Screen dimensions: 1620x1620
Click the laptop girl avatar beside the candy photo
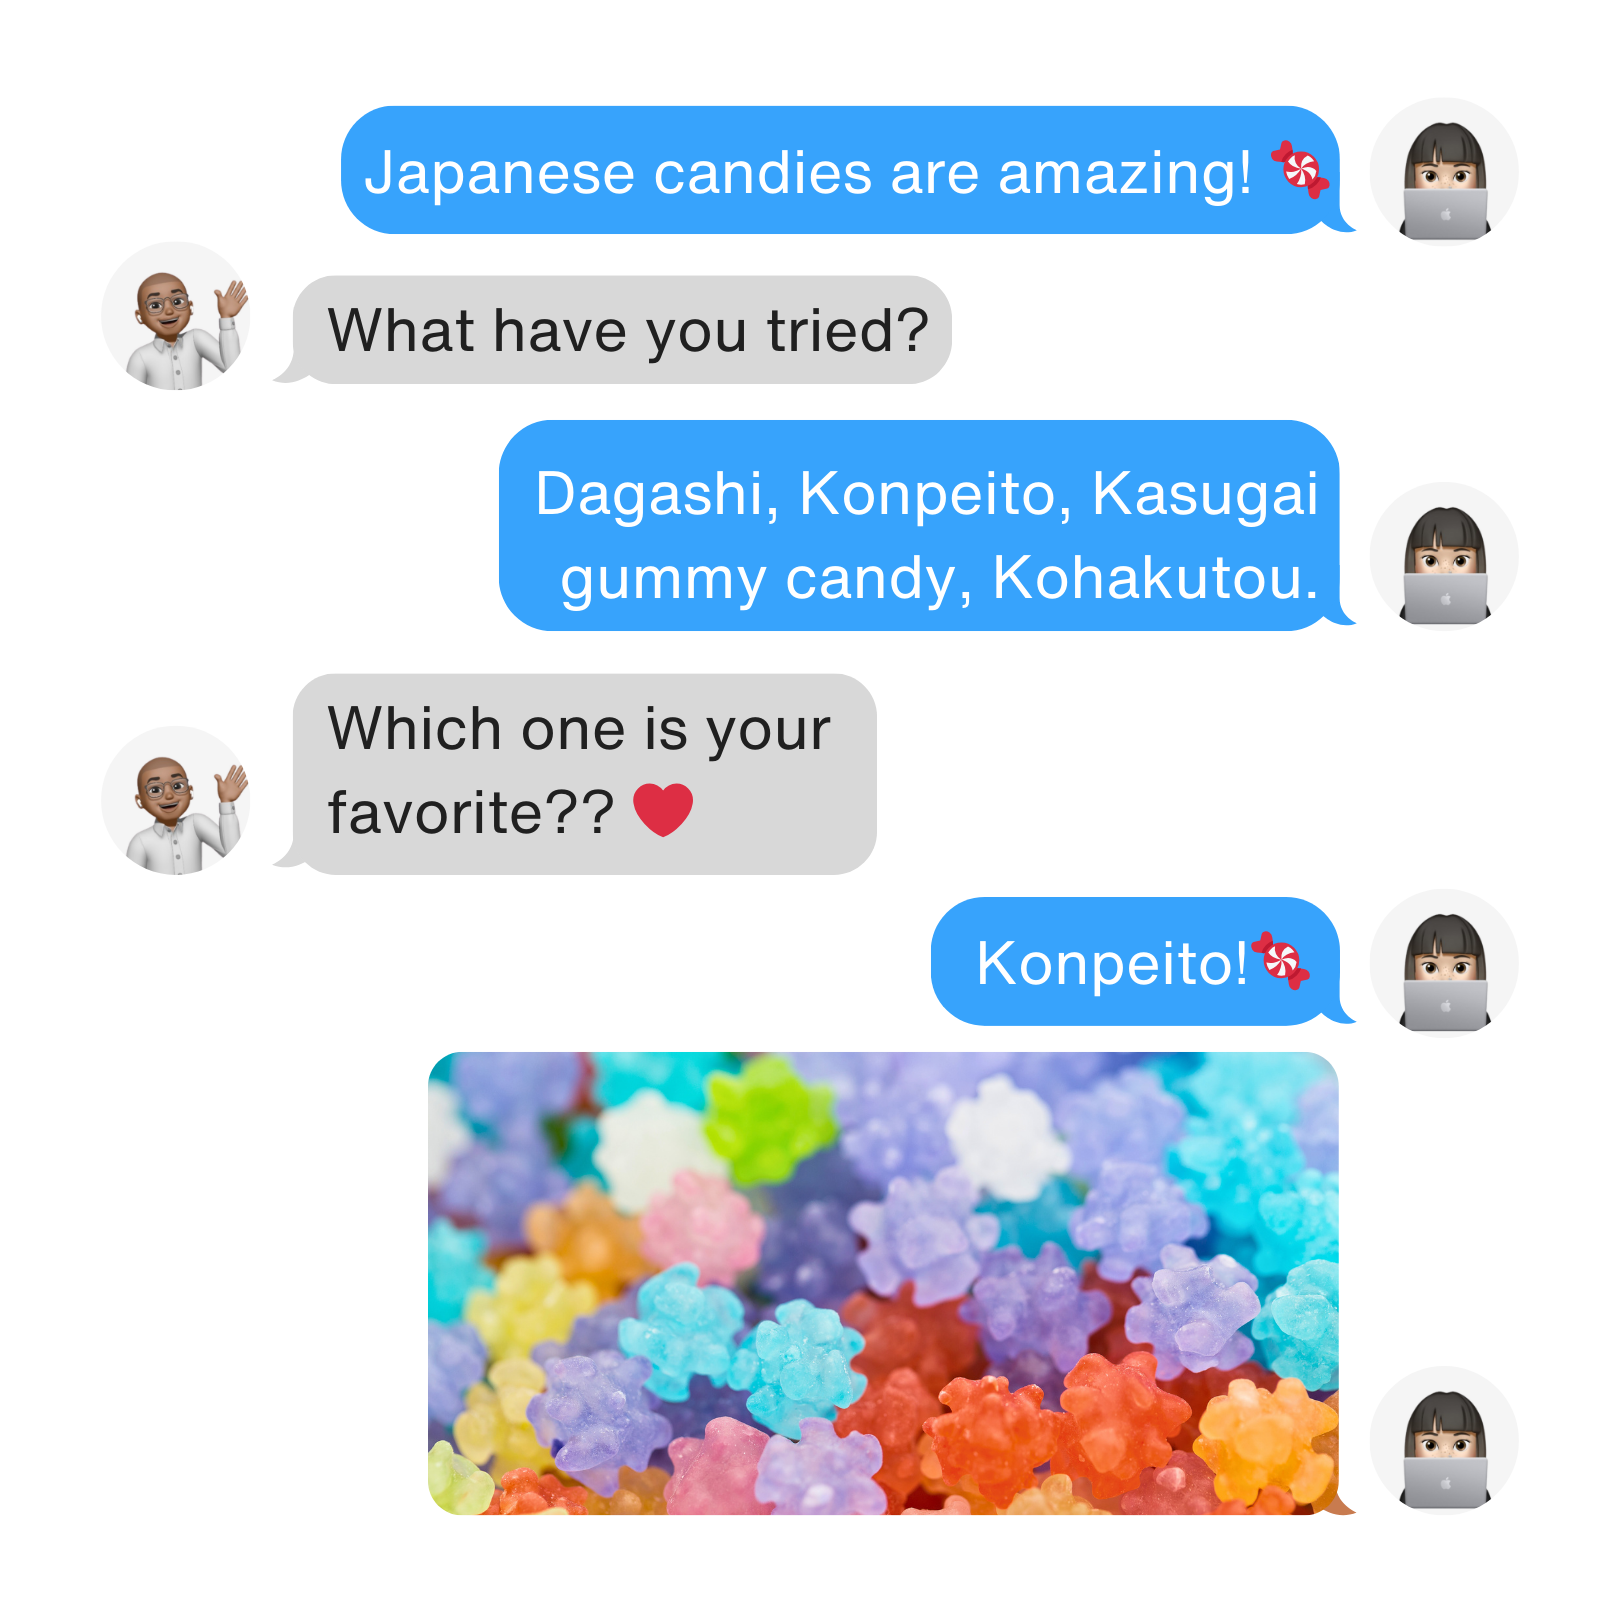pos(1444,1441)
